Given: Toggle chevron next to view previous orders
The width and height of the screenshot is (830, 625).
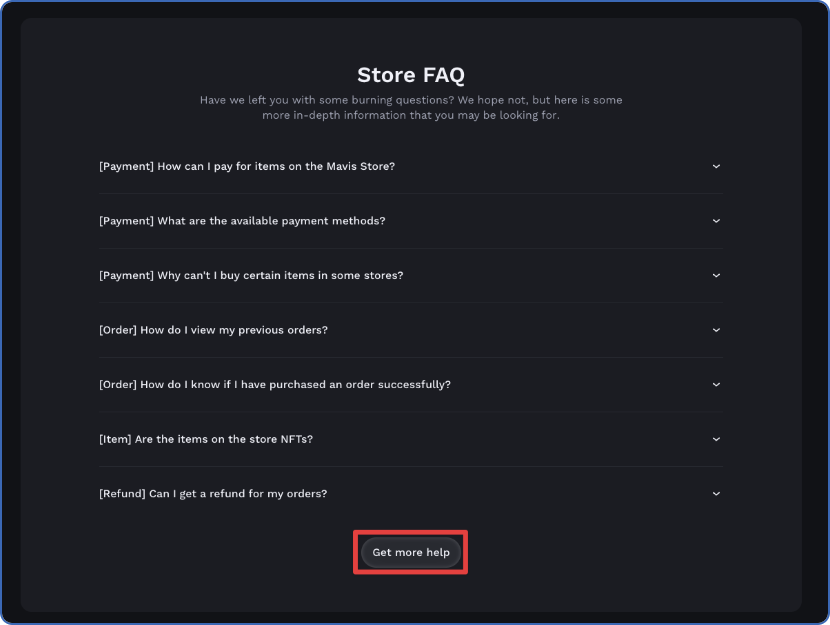Looking at the screenshot, I should pyautogui.click(x=716, y=330).
